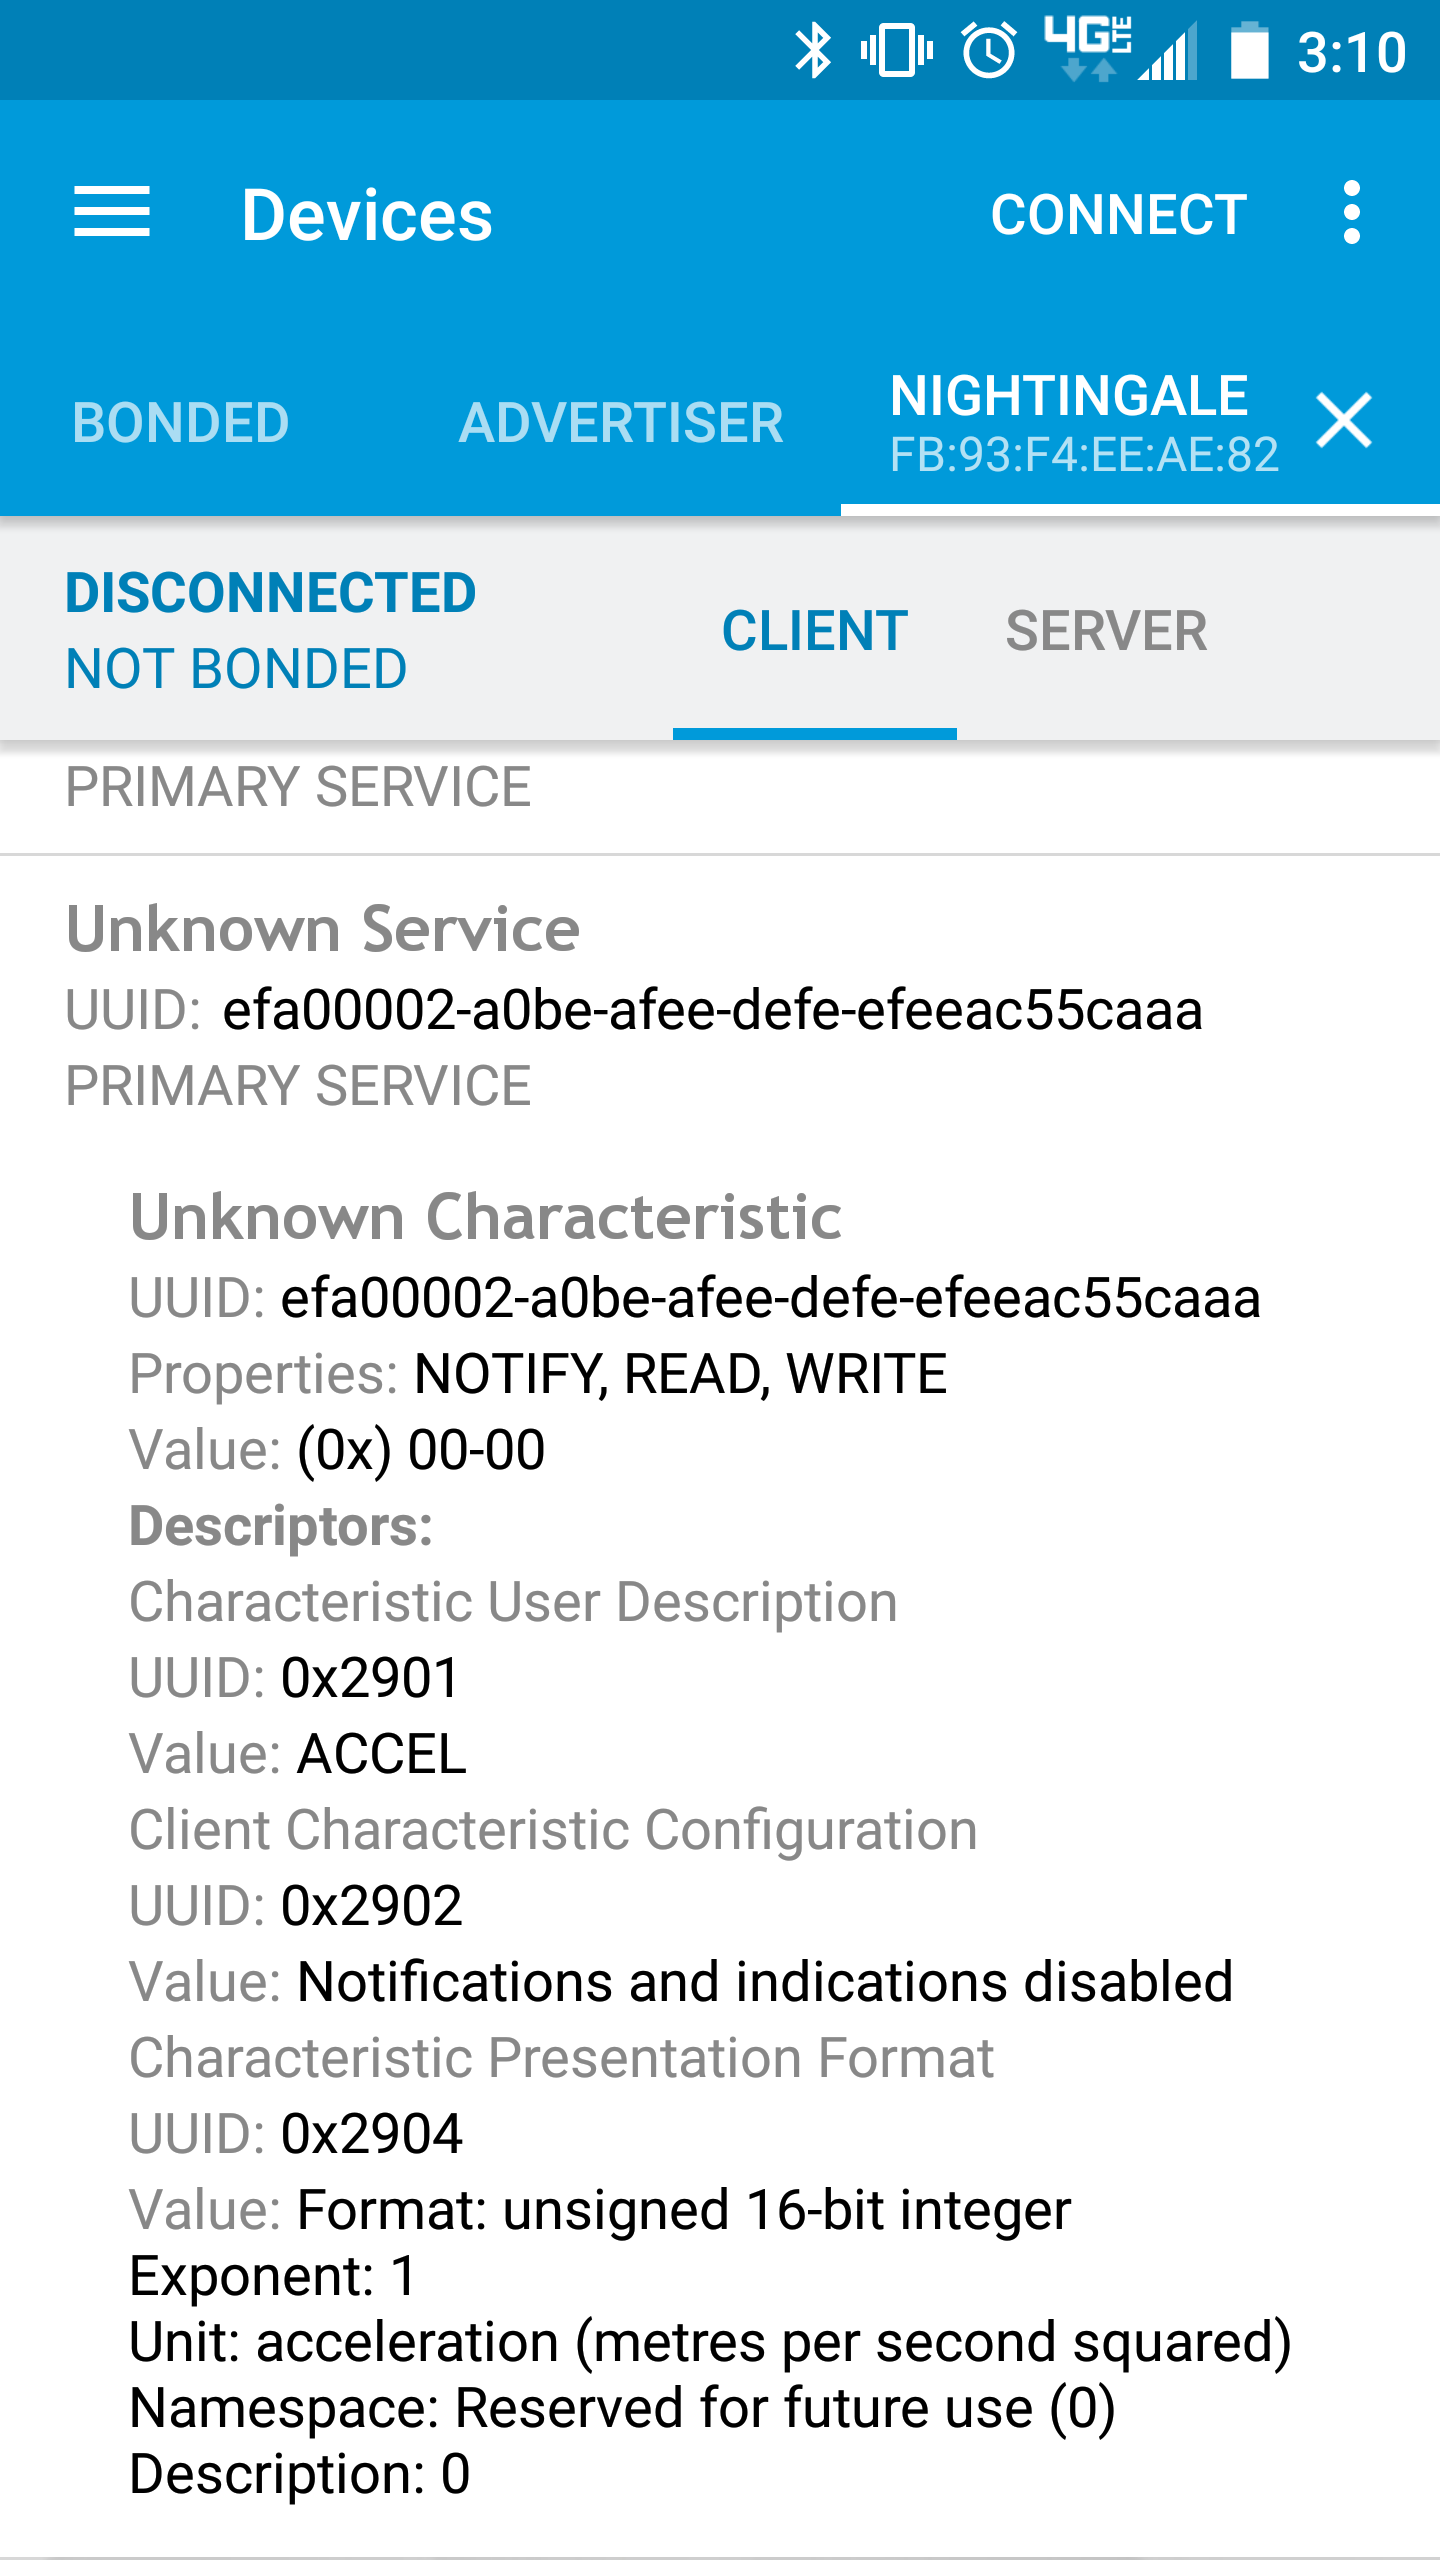
Task: Tap the Characteristic User Description descriptor
Action: click(x=513, y=1603)
